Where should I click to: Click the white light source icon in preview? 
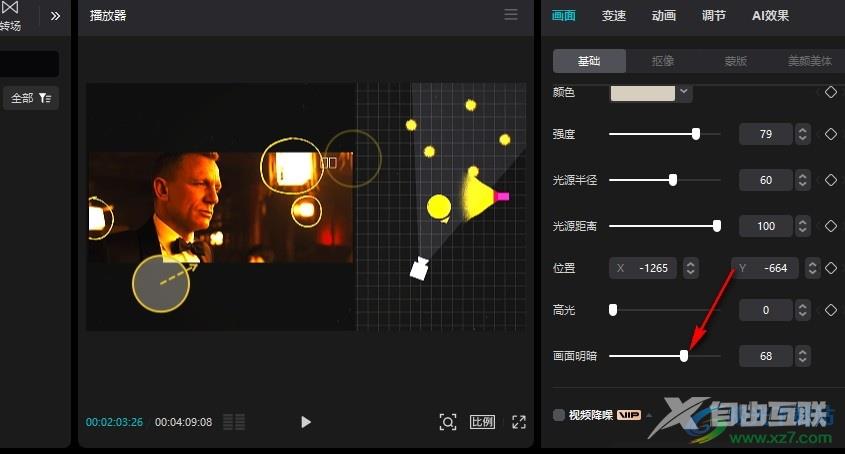tap(419, 269)
